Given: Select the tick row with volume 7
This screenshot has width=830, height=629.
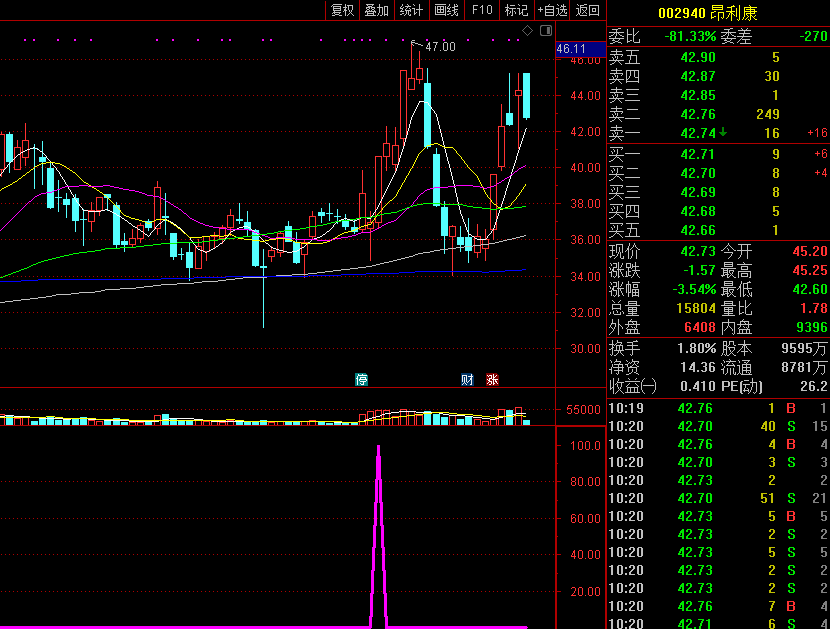Looking at the screenshot, I should tap(718, 606).
